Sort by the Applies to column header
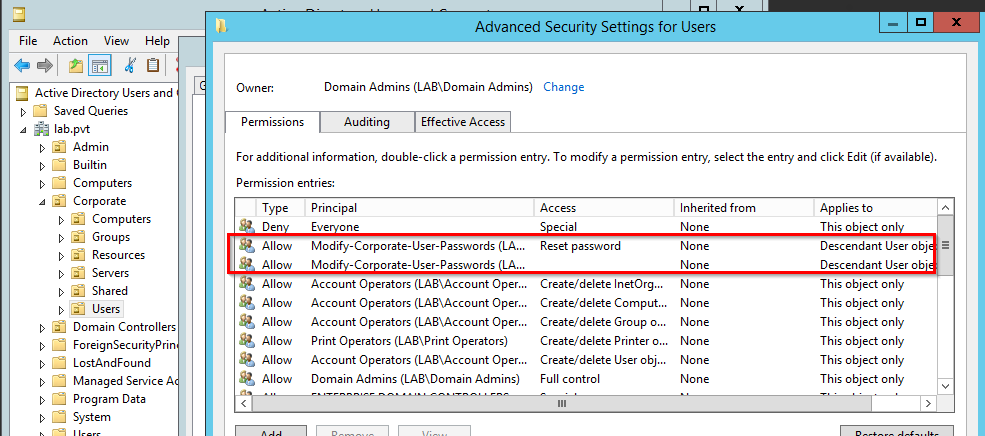The image size is (985, 436). [874, 208]
